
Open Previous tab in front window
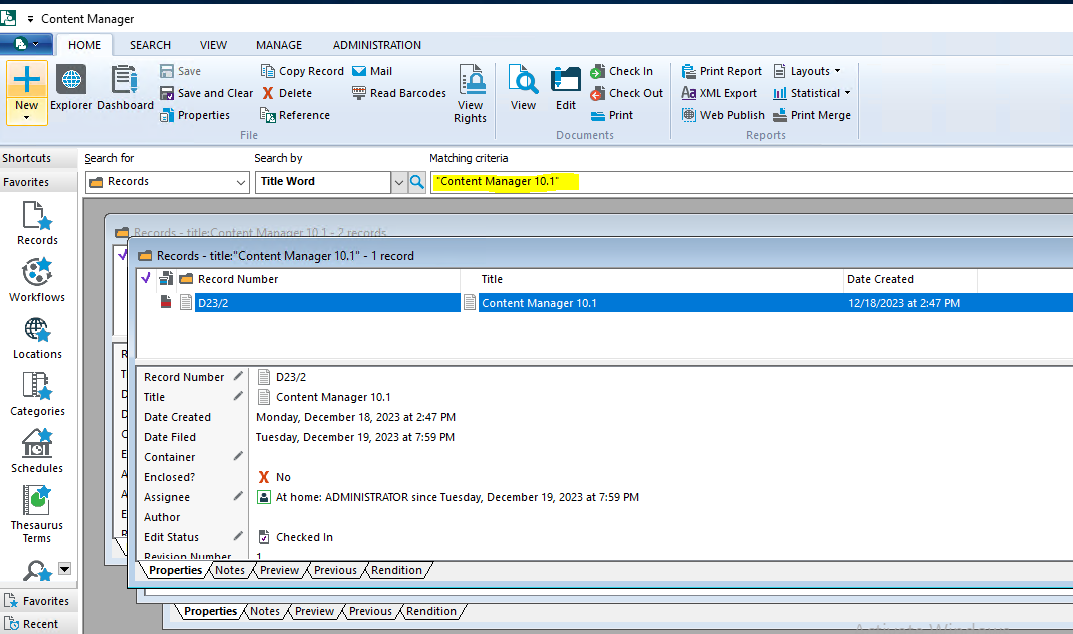[x=335, y=570]
